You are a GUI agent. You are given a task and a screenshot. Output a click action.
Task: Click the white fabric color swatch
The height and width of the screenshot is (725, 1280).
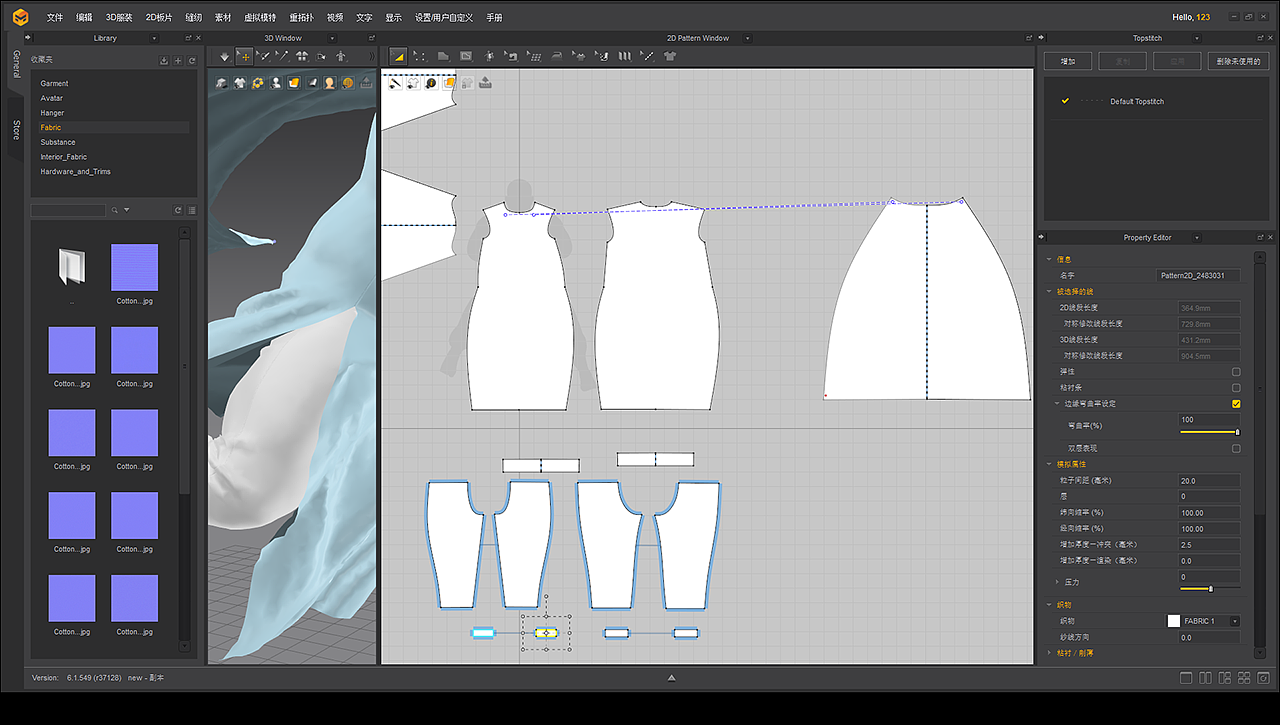(x=1174, y=621)
